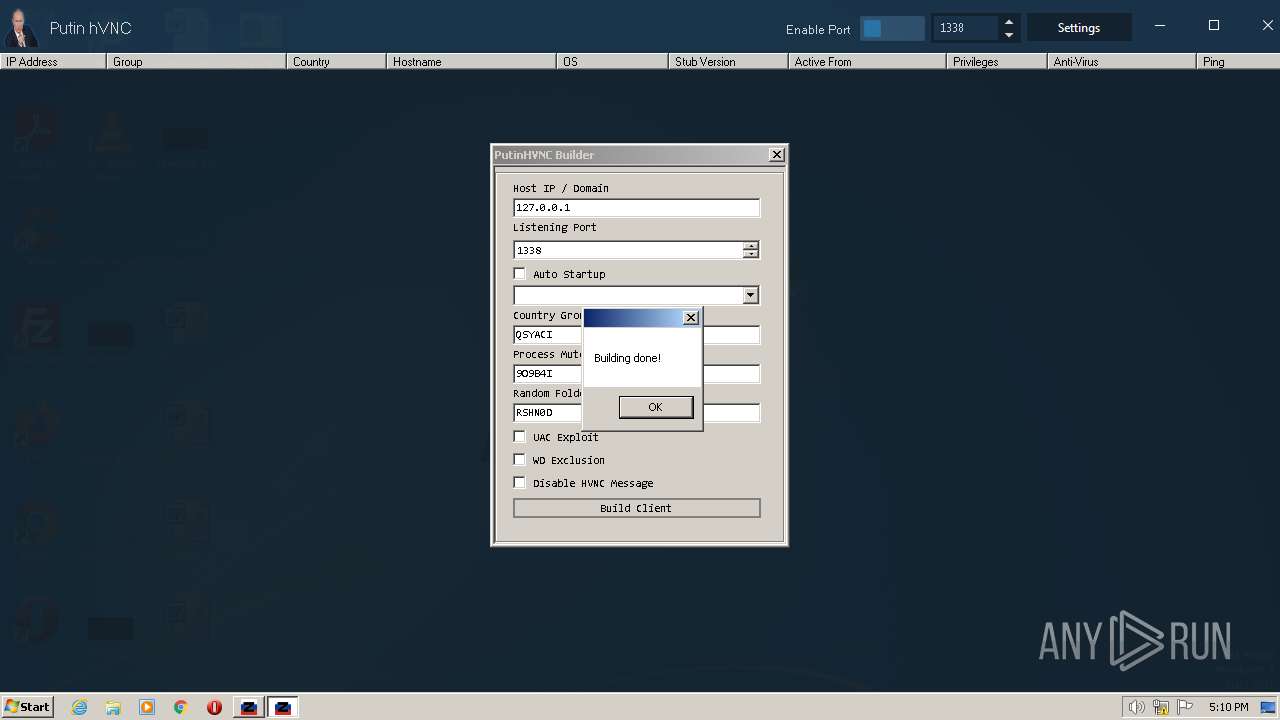Switch to second Putin hVNC taskbar window
Screen dimensions: 1280x720
click(283, 707)
